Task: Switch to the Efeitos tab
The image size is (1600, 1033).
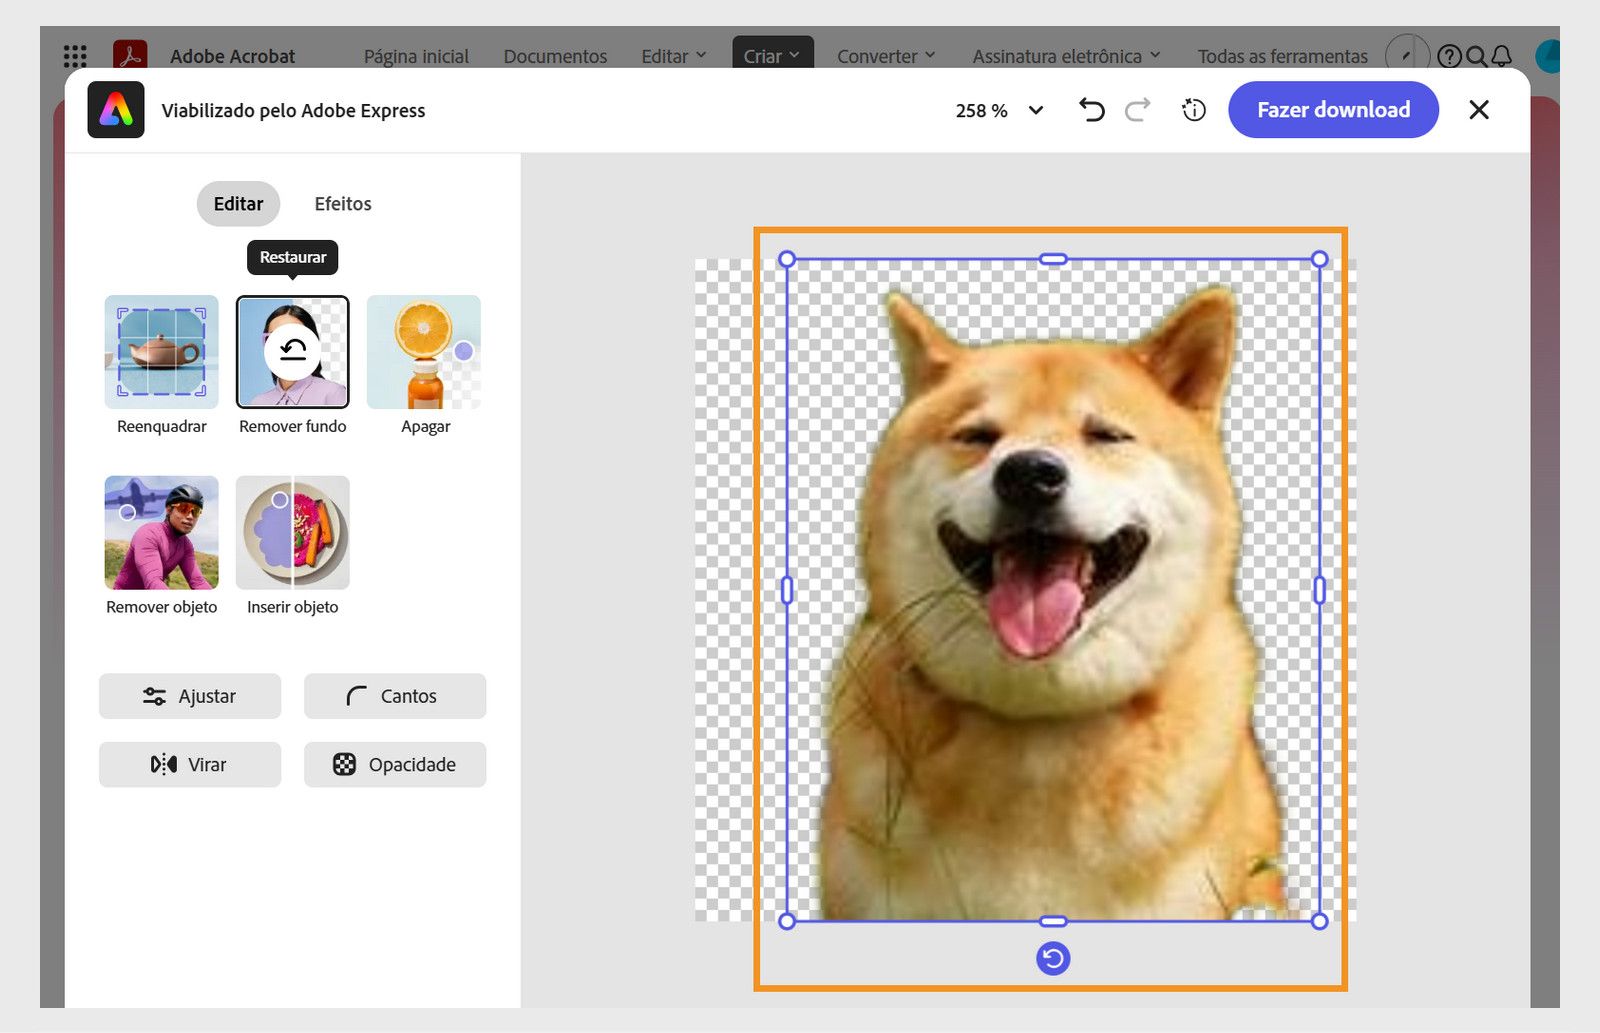Action: tap(342, 203)
